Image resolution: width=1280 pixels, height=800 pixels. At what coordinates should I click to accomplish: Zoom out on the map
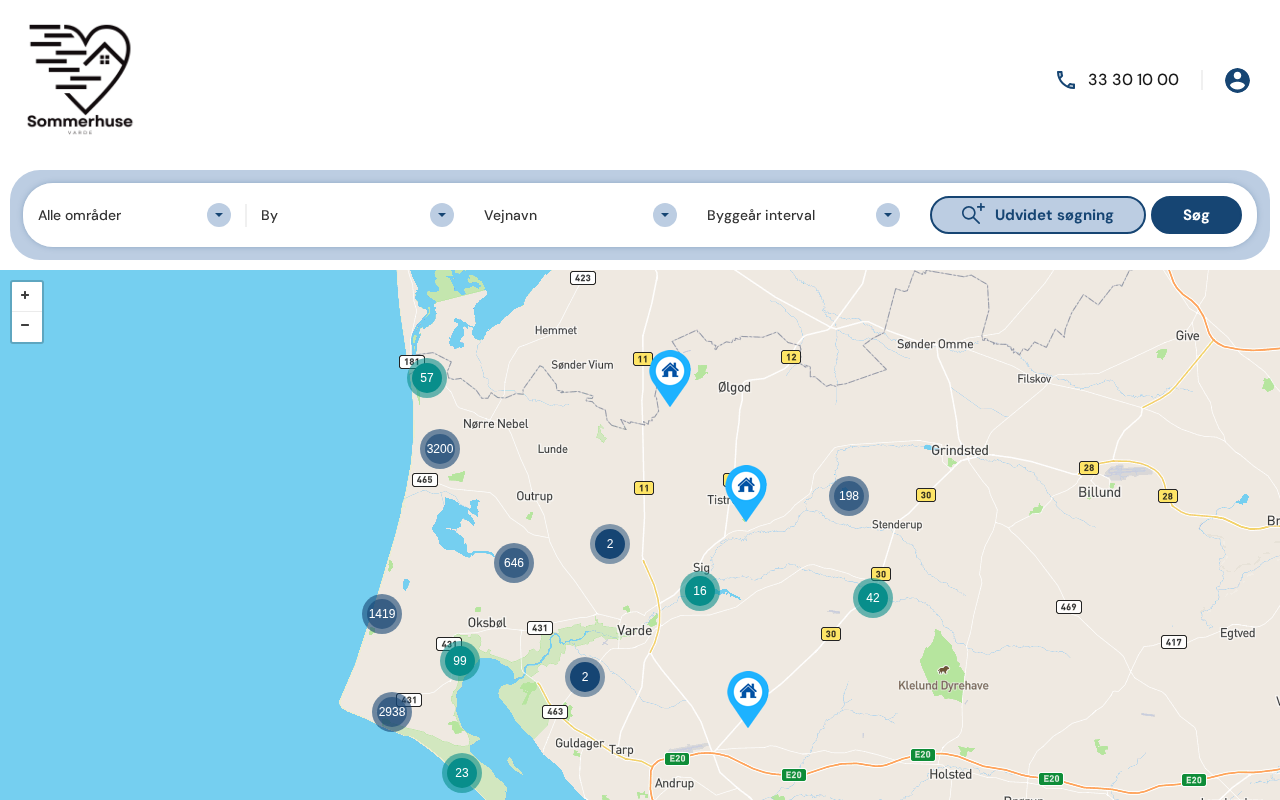tap(26, 326)
